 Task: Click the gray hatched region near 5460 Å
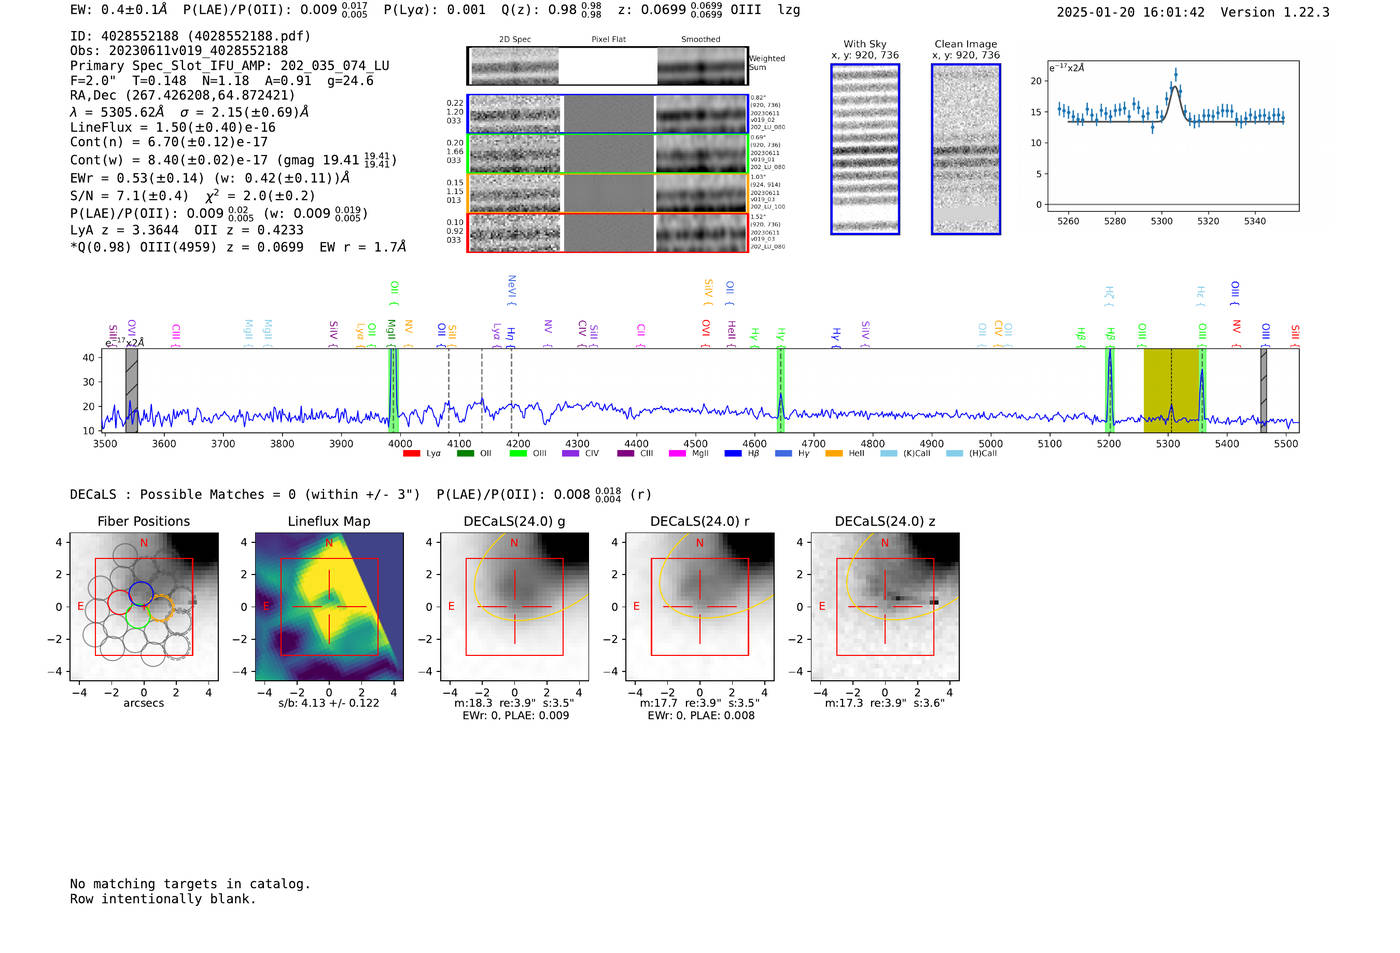(x=1263, y=390)
